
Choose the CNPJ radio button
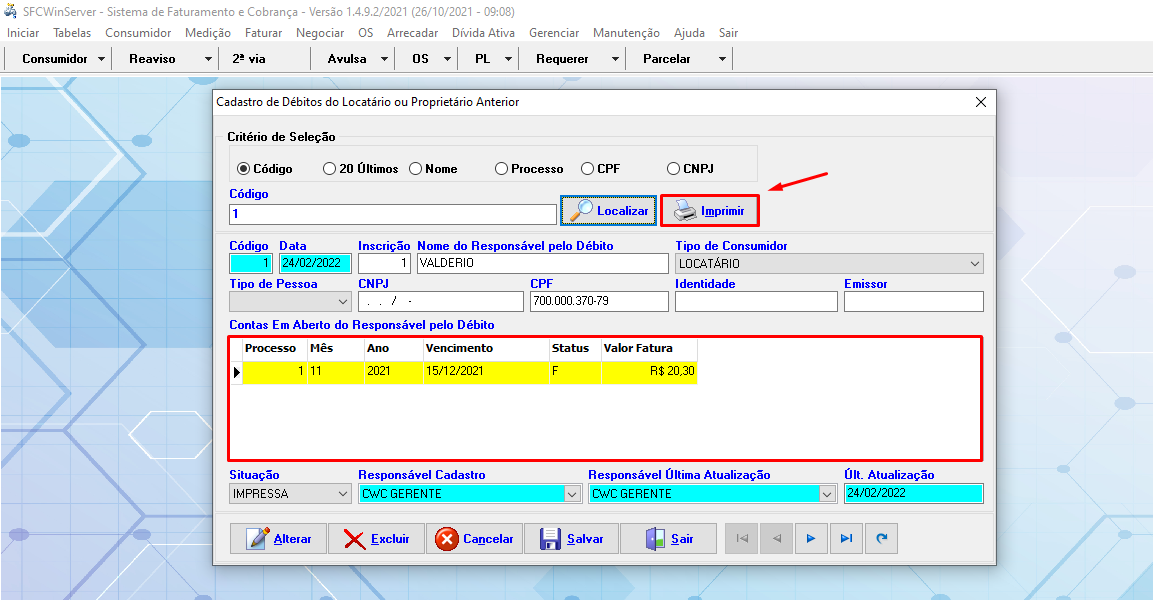[674, 169]
